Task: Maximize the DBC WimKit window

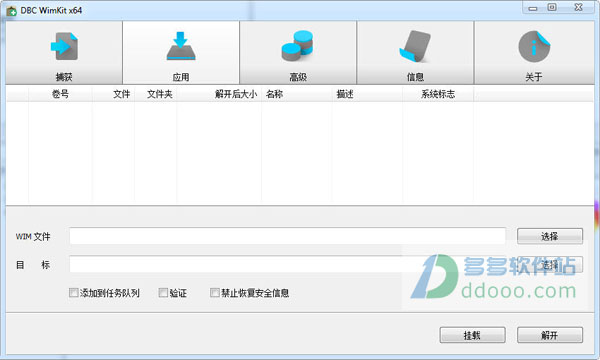Action: click(552, 7)
